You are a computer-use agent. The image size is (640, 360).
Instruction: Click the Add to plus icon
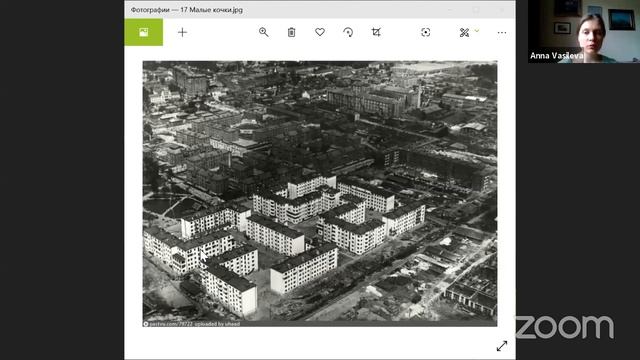(x=182, y=32)
